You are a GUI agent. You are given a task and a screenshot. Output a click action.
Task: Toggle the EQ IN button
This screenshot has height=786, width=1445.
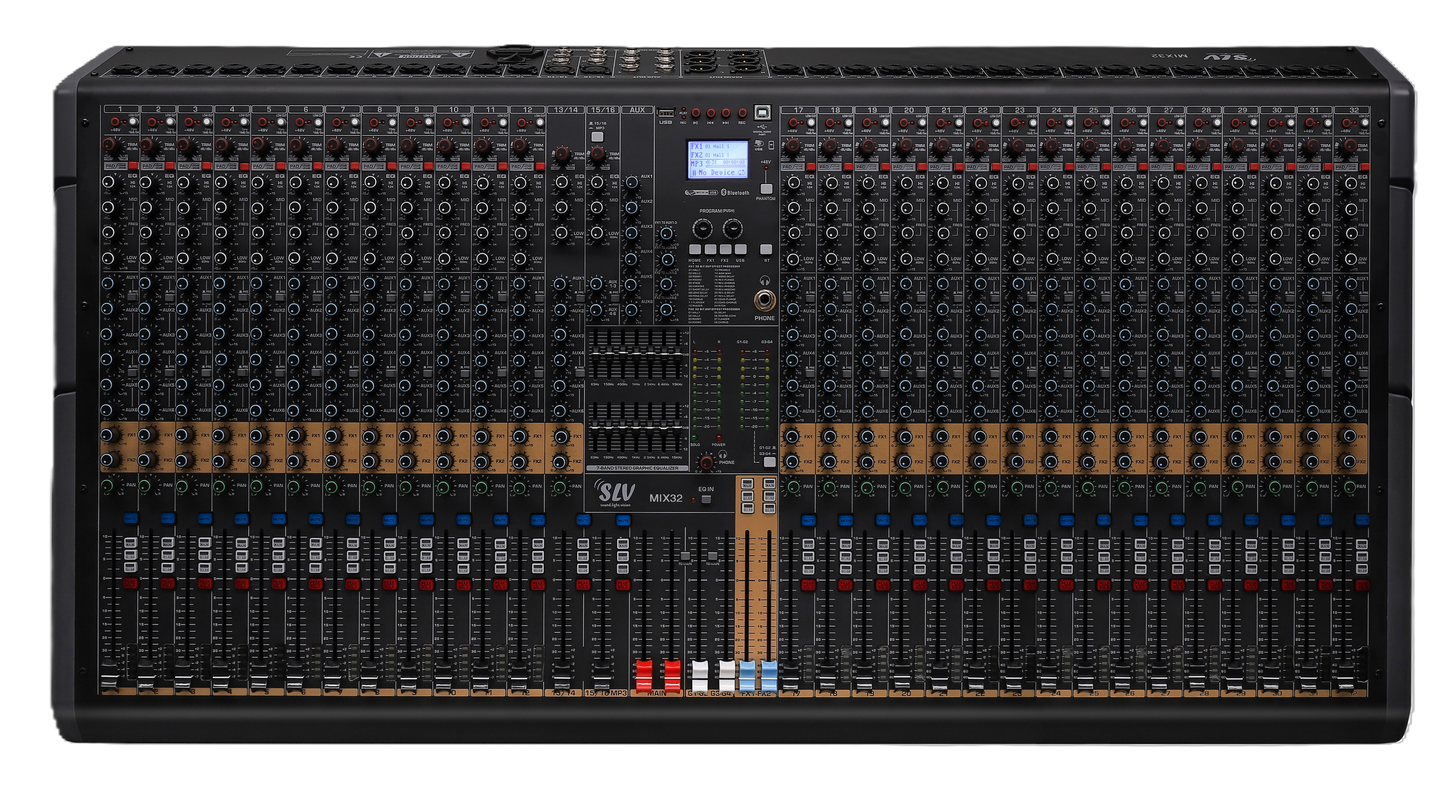pos(706,499)
